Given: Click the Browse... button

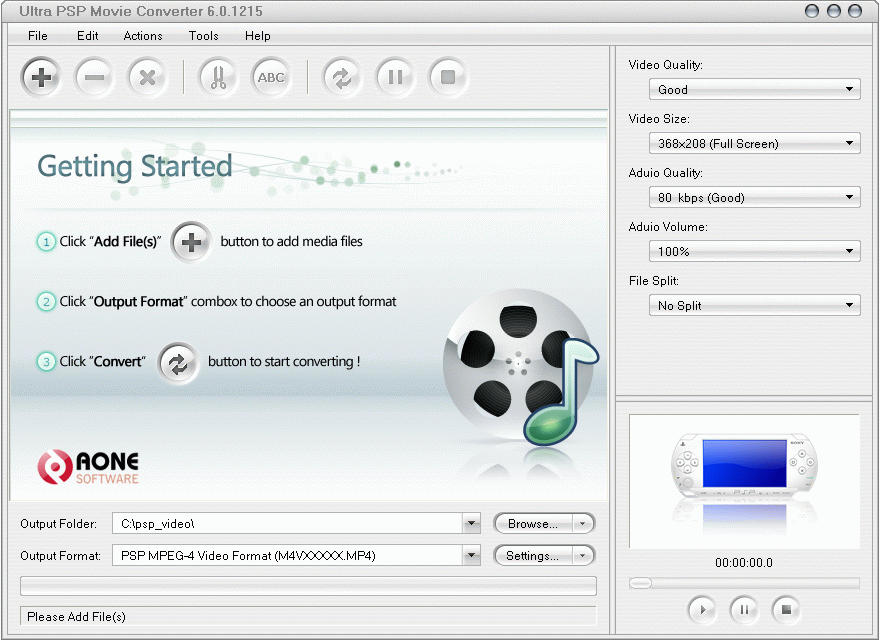Looking at the screenshot, I should coord(533,523).
